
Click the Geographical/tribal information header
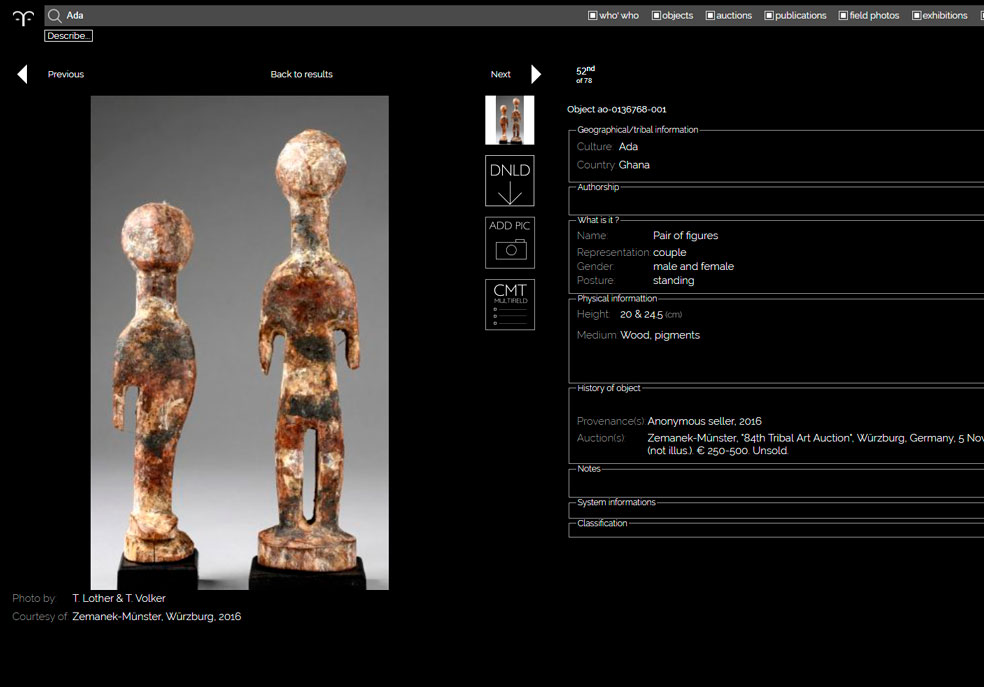[638, 130]
